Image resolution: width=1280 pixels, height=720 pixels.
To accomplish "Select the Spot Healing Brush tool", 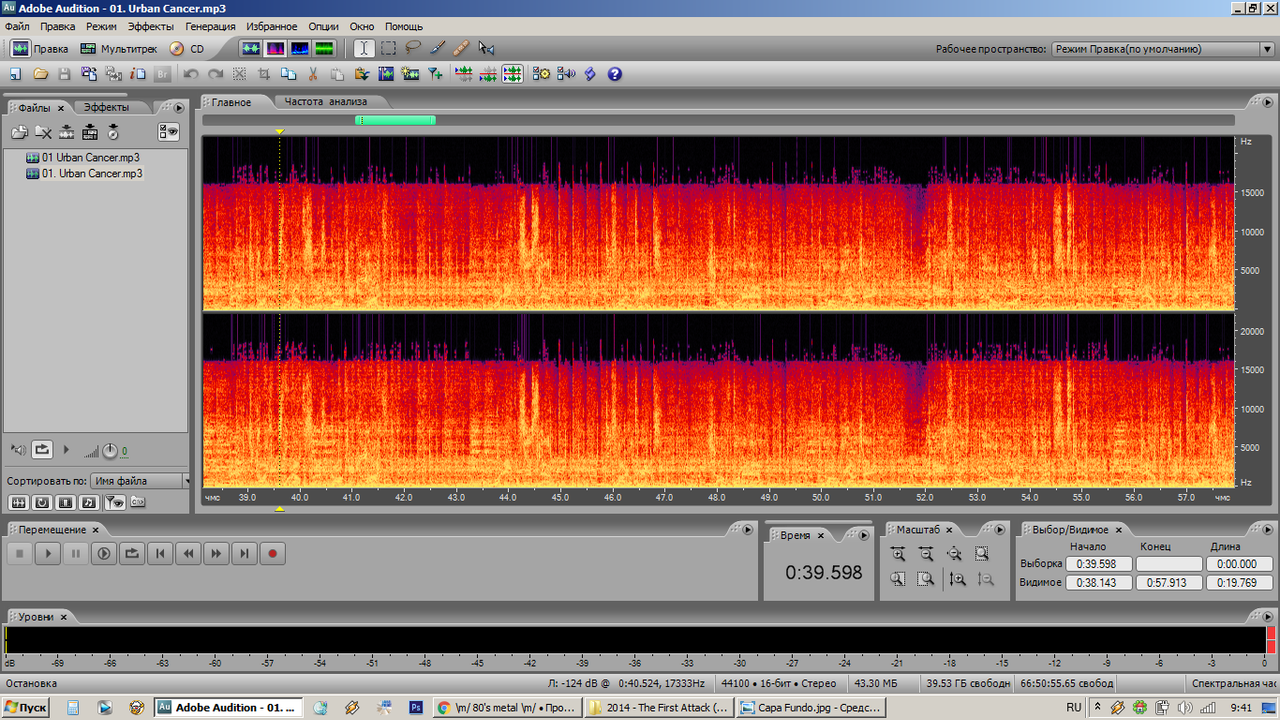I will (461, 48).
